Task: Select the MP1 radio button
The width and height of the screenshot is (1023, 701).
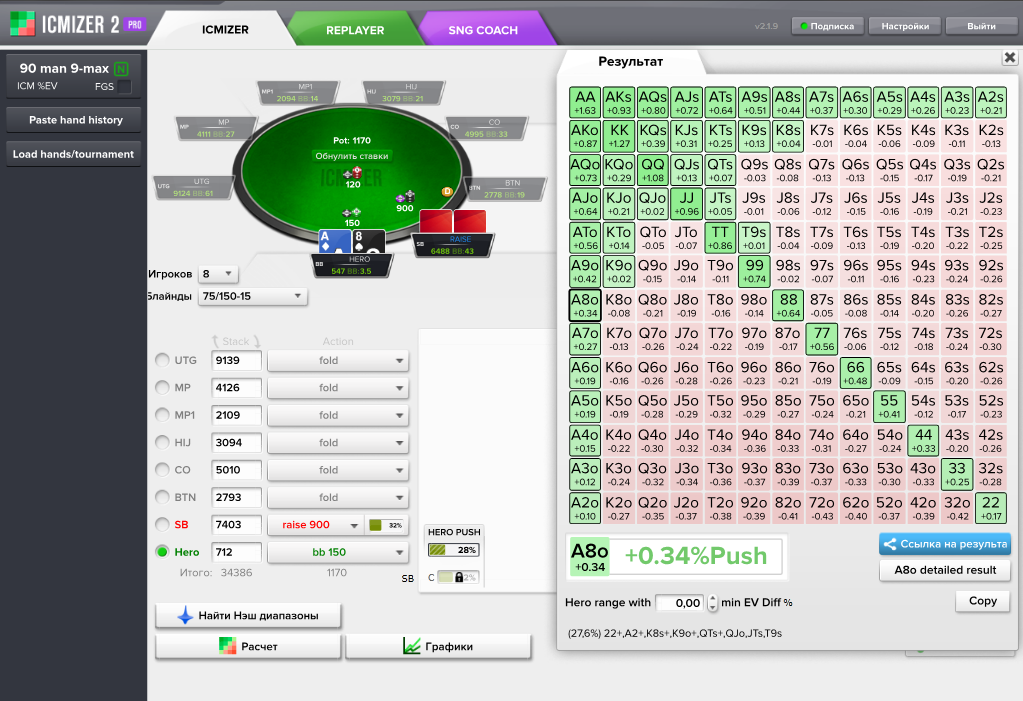Action: tap(162, 415)
